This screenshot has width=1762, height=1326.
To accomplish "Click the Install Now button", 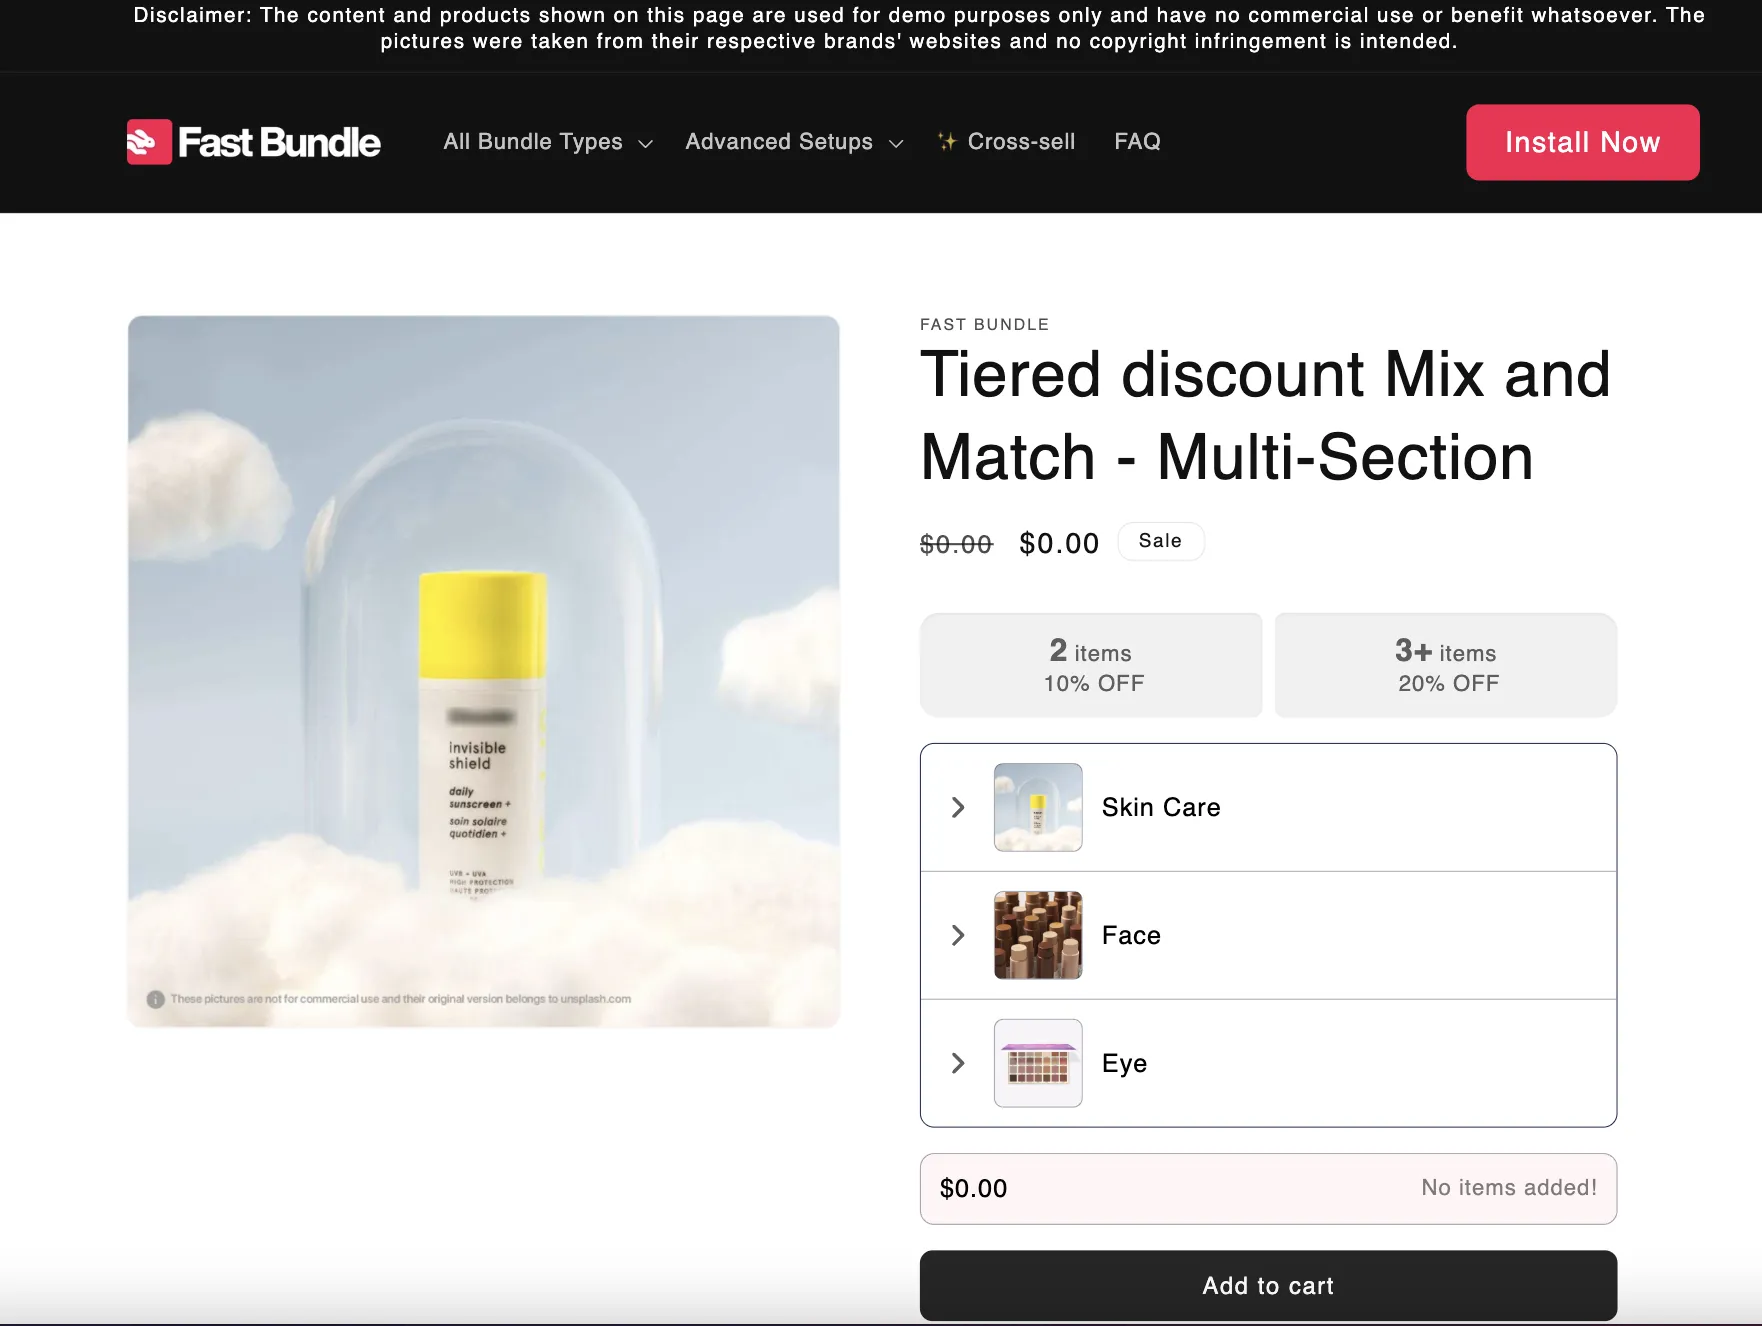I will coord(1581,142).
